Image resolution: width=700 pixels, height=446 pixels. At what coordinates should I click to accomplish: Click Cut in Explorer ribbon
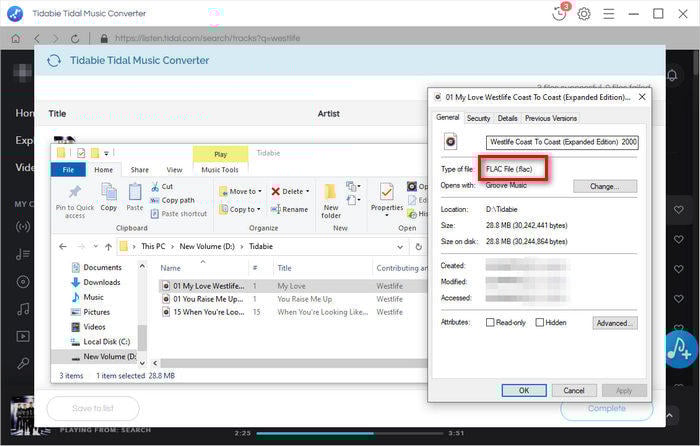162,186
